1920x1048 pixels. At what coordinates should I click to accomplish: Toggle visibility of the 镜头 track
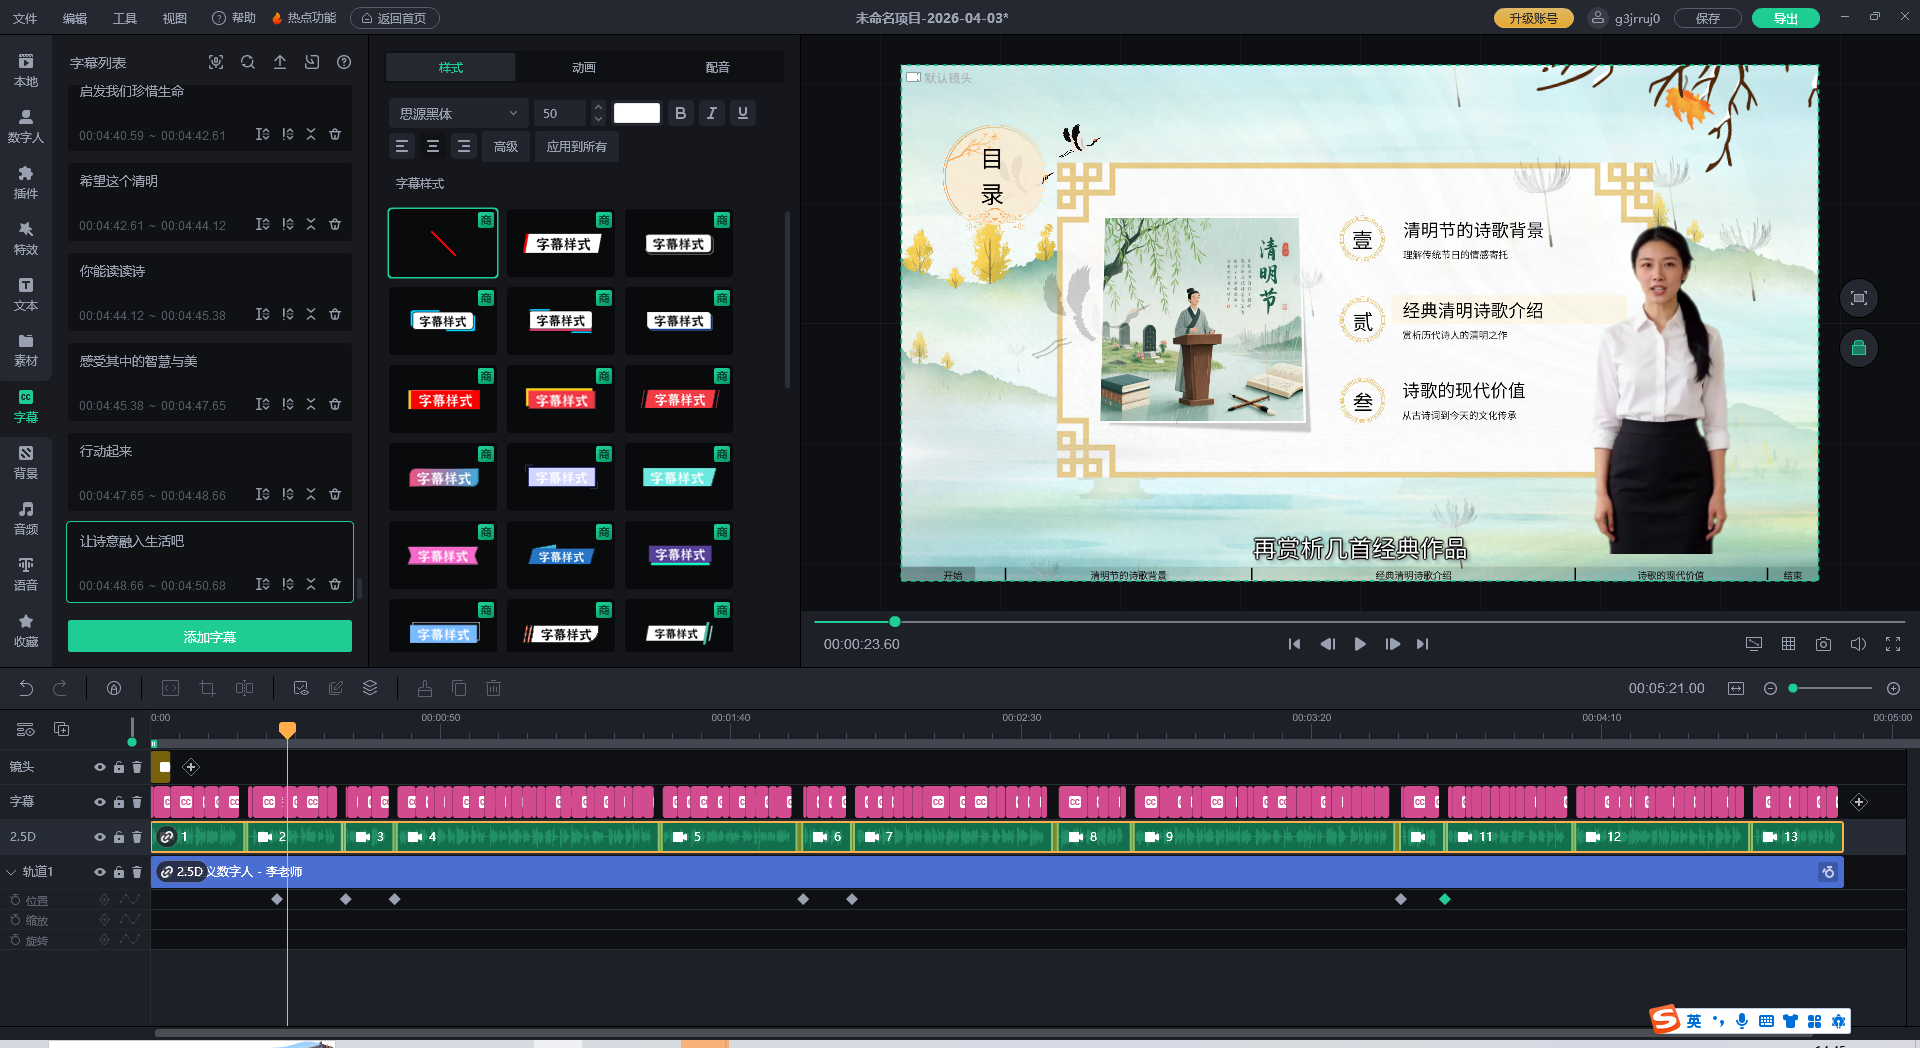click(x=100, y=767)
